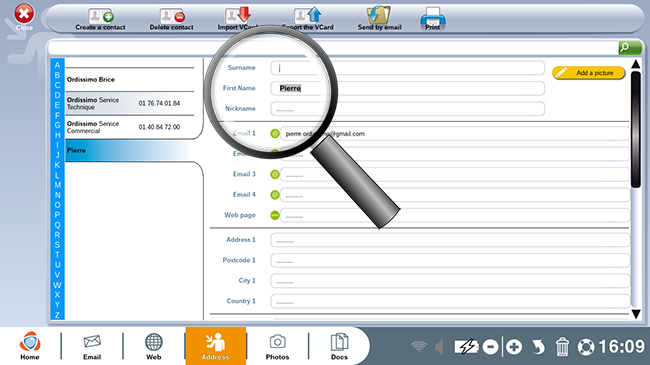Open the Web tab in bottom bar
The image size is (650, 365).
[153, 347]
